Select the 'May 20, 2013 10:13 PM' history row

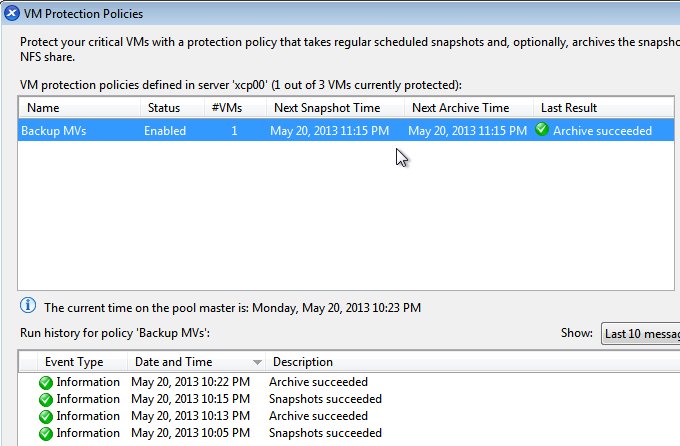click(349, 416)
